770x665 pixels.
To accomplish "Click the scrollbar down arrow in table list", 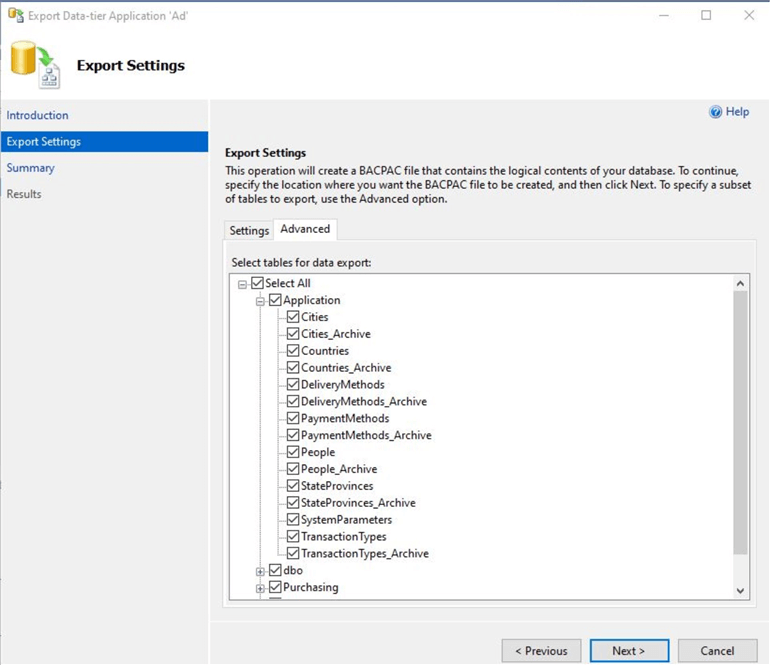I will (740, 591).
